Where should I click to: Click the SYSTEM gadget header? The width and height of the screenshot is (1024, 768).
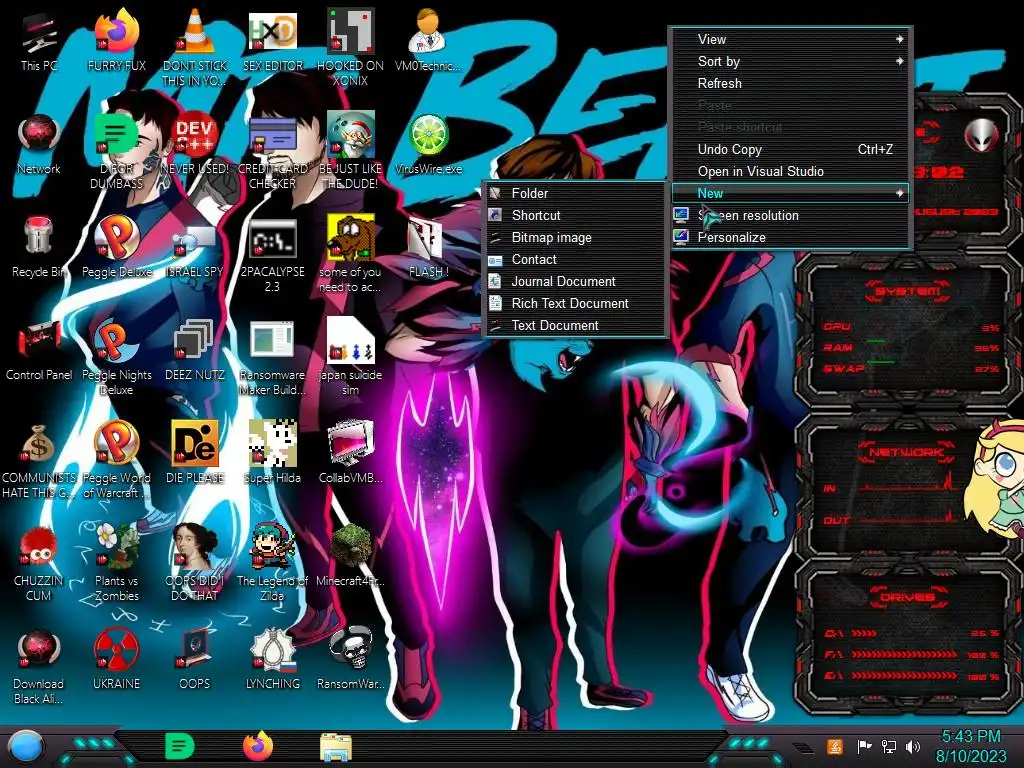907,291
